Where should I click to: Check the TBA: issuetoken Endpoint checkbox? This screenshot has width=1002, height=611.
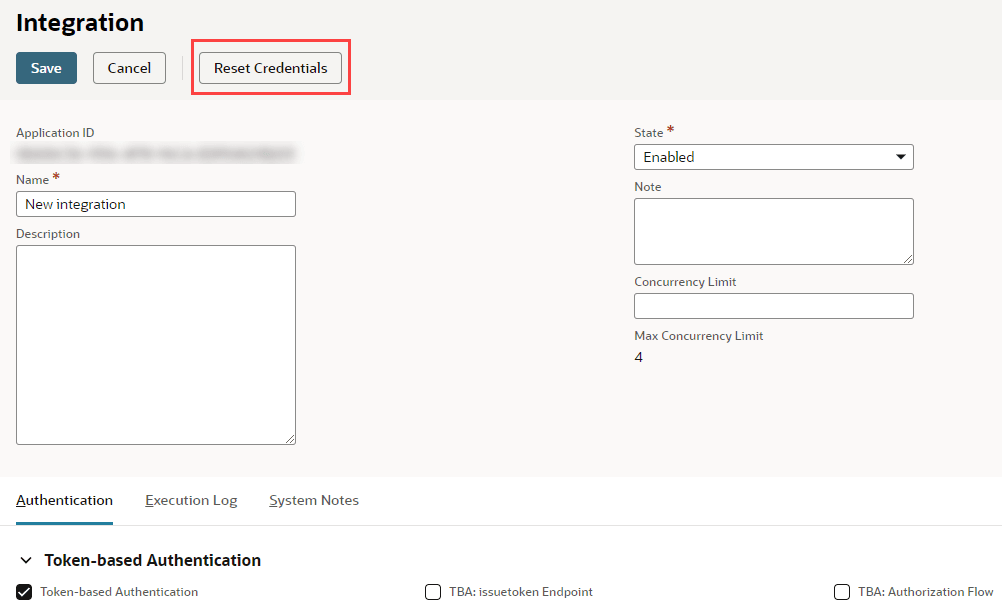[x=433, y=592]
